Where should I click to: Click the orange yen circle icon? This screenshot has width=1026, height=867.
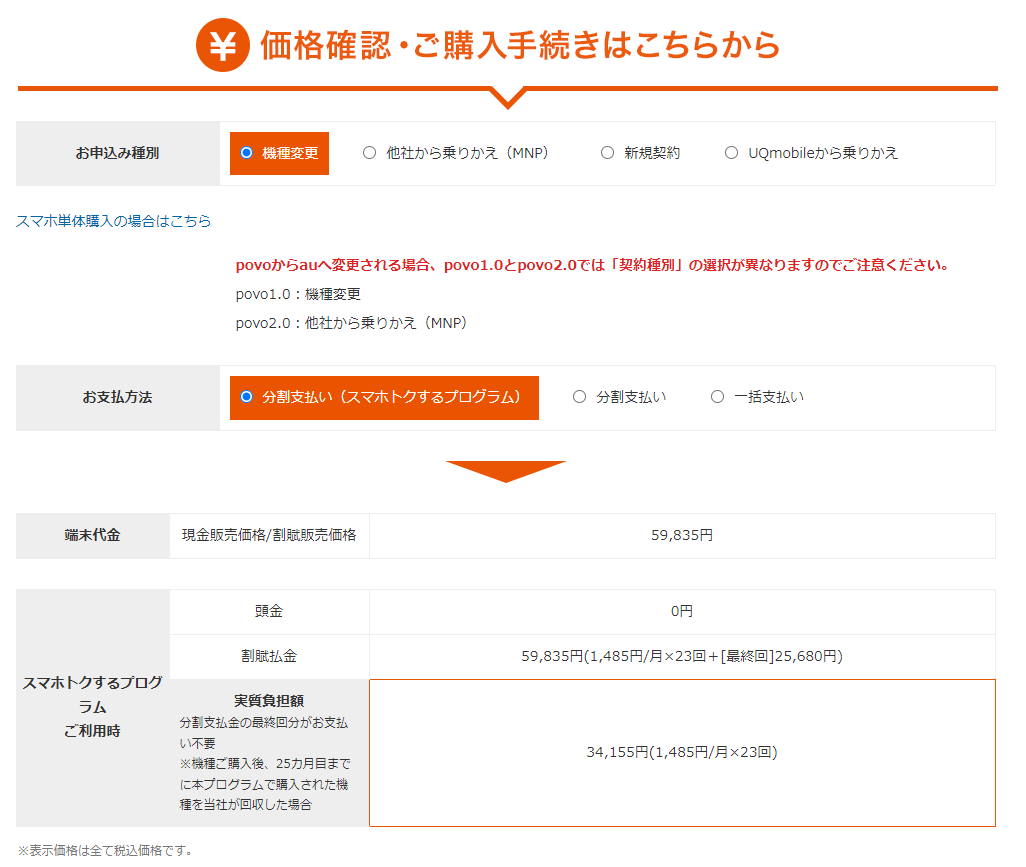click(x=221, y=46)
